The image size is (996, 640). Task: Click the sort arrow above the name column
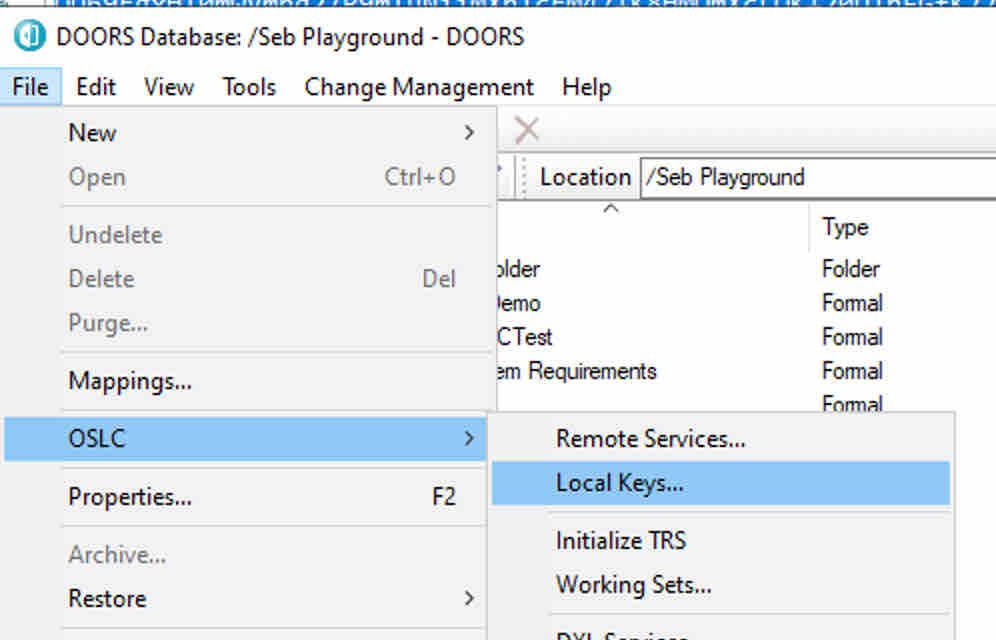coord(610,208)
